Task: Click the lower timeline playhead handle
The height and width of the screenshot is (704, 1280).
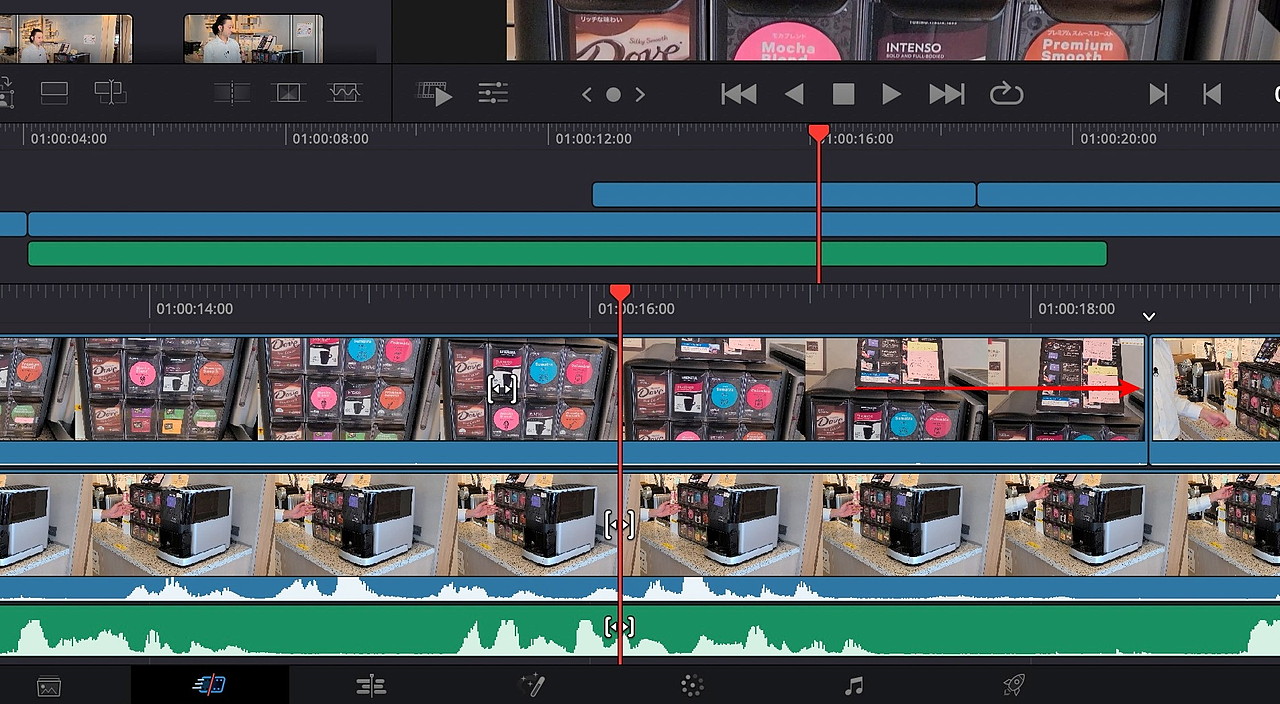Action: click(x=620, y=291)
